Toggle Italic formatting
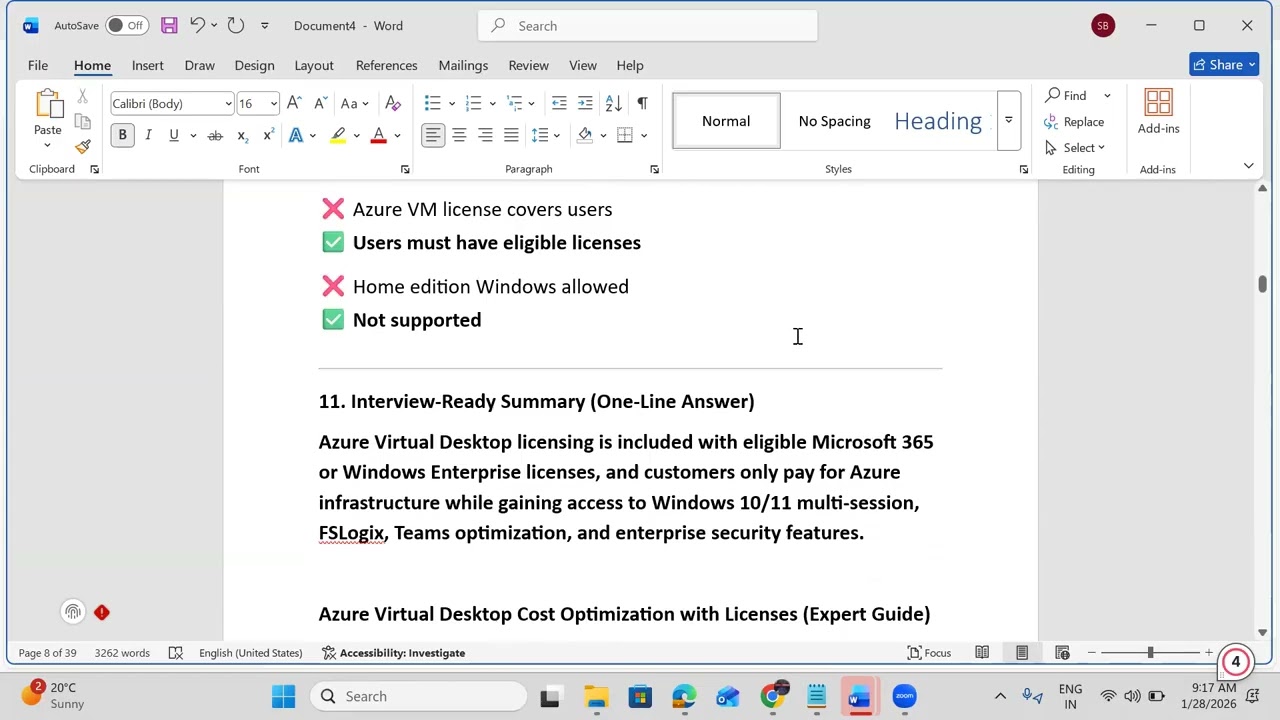 point(148,135)
